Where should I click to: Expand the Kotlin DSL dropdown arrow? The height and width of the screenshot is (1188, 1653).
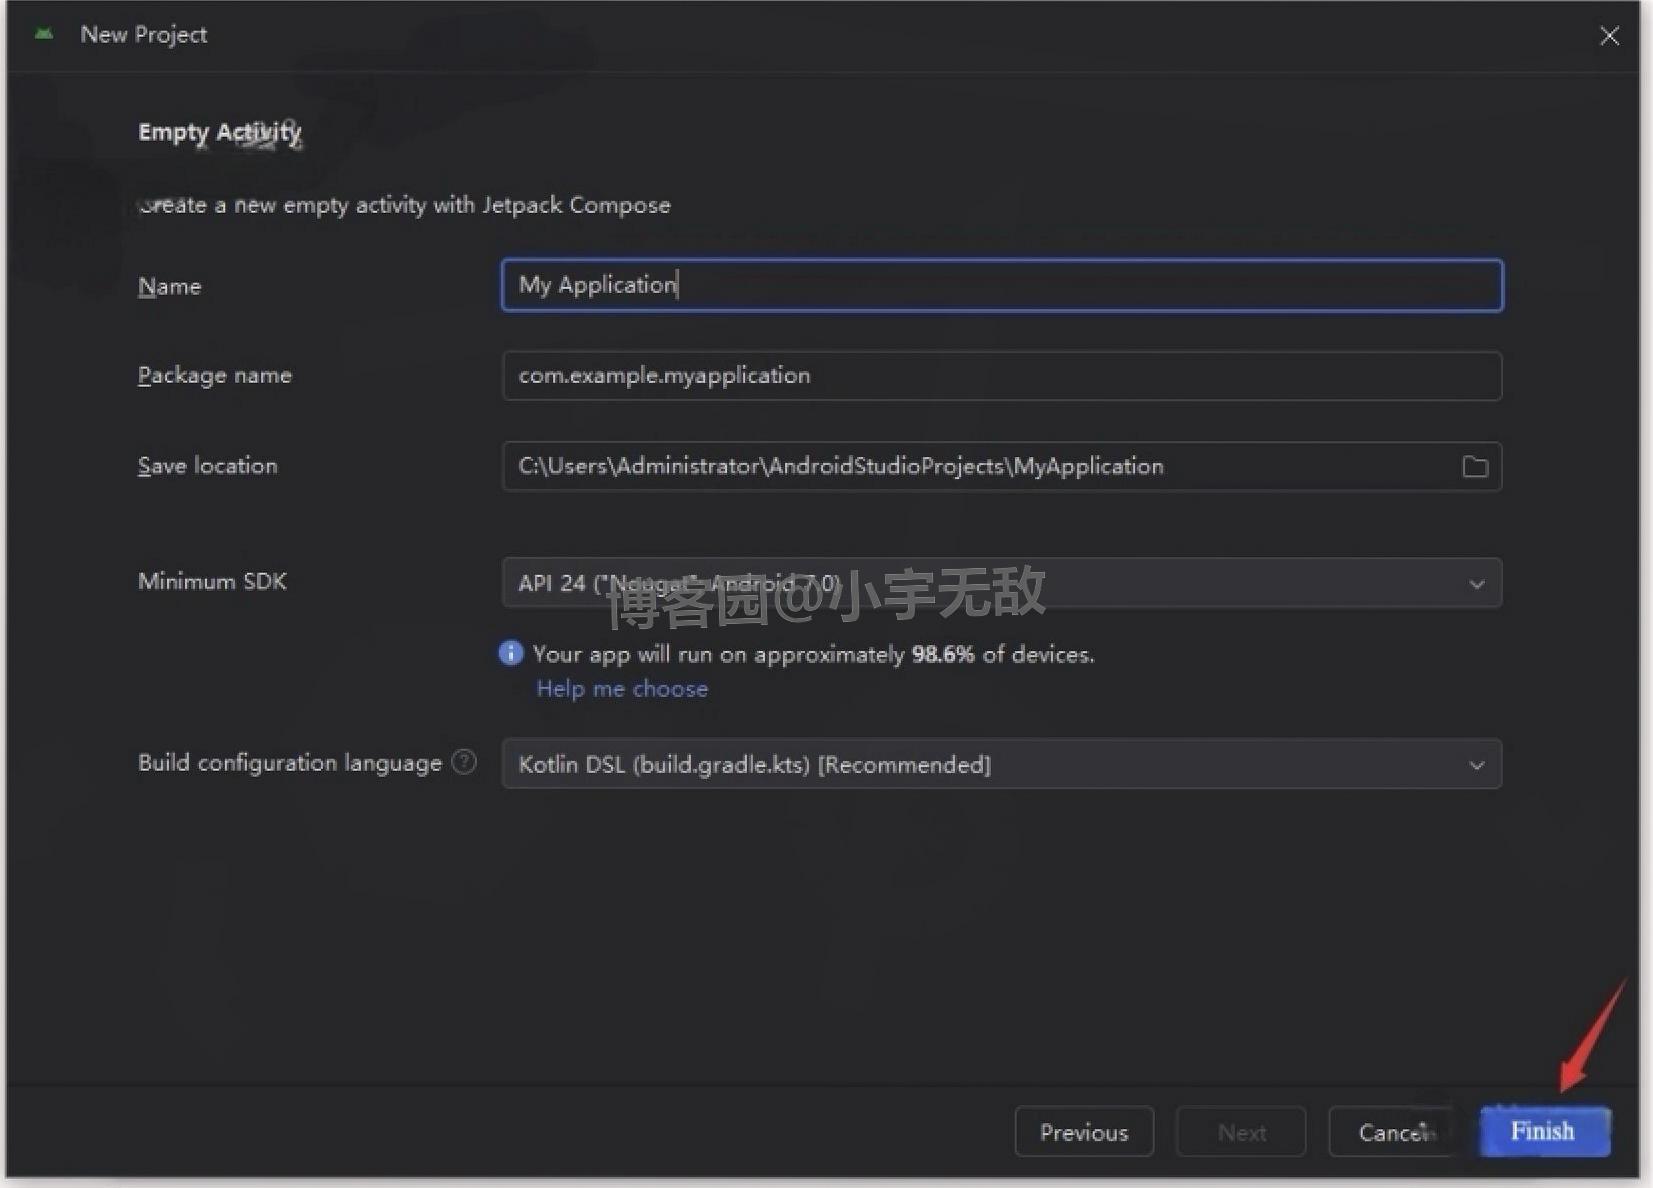[x=1477, y=765]
